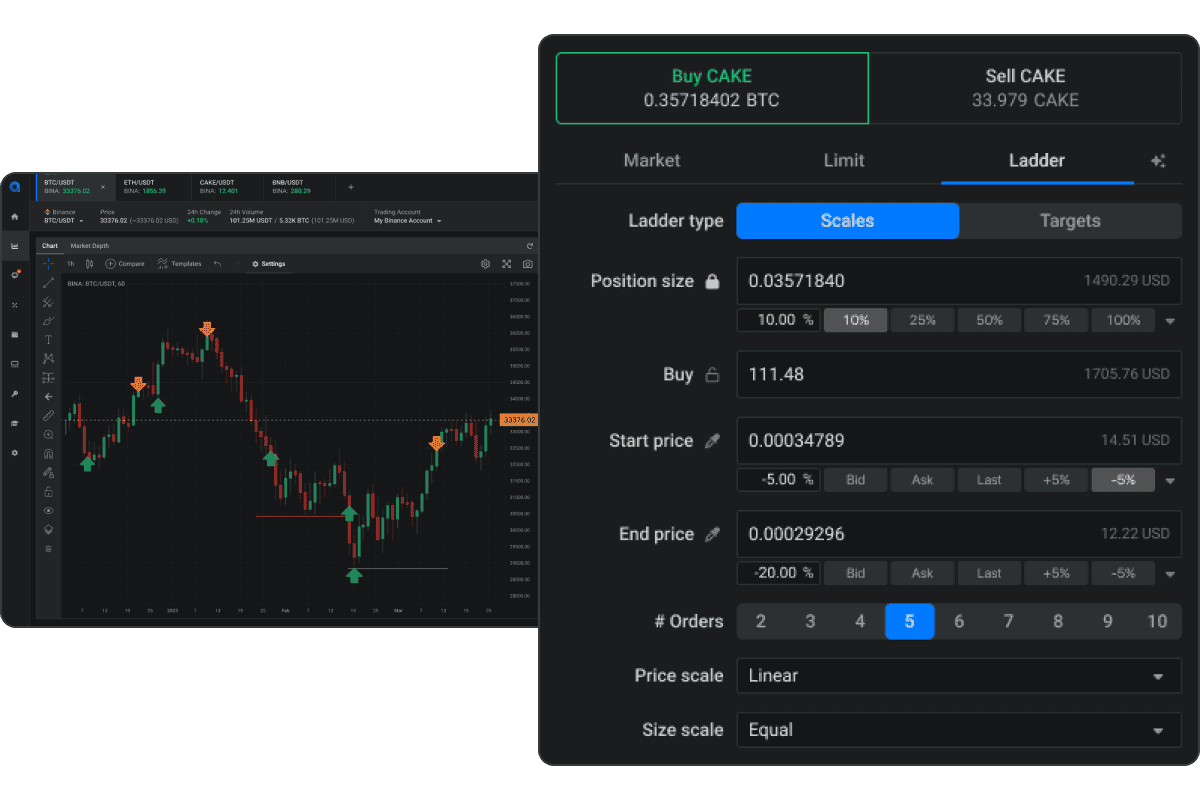Toggle the Position size lock
The width and height of the screenshot is (1200, 800).
(x=712, y=282)
